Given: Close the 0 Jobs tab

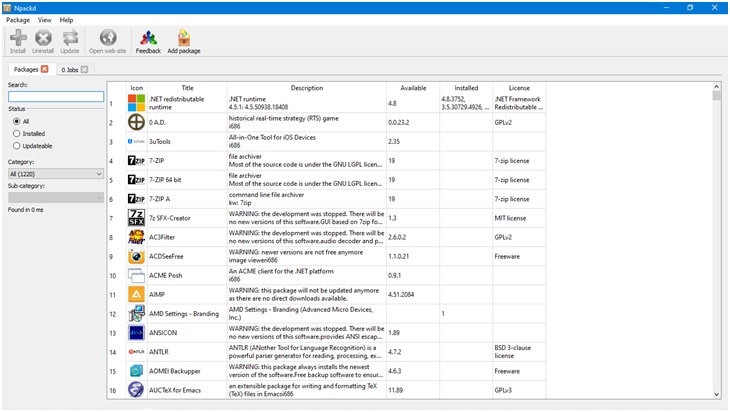Looking at the screenshot, I should (84, 69).
